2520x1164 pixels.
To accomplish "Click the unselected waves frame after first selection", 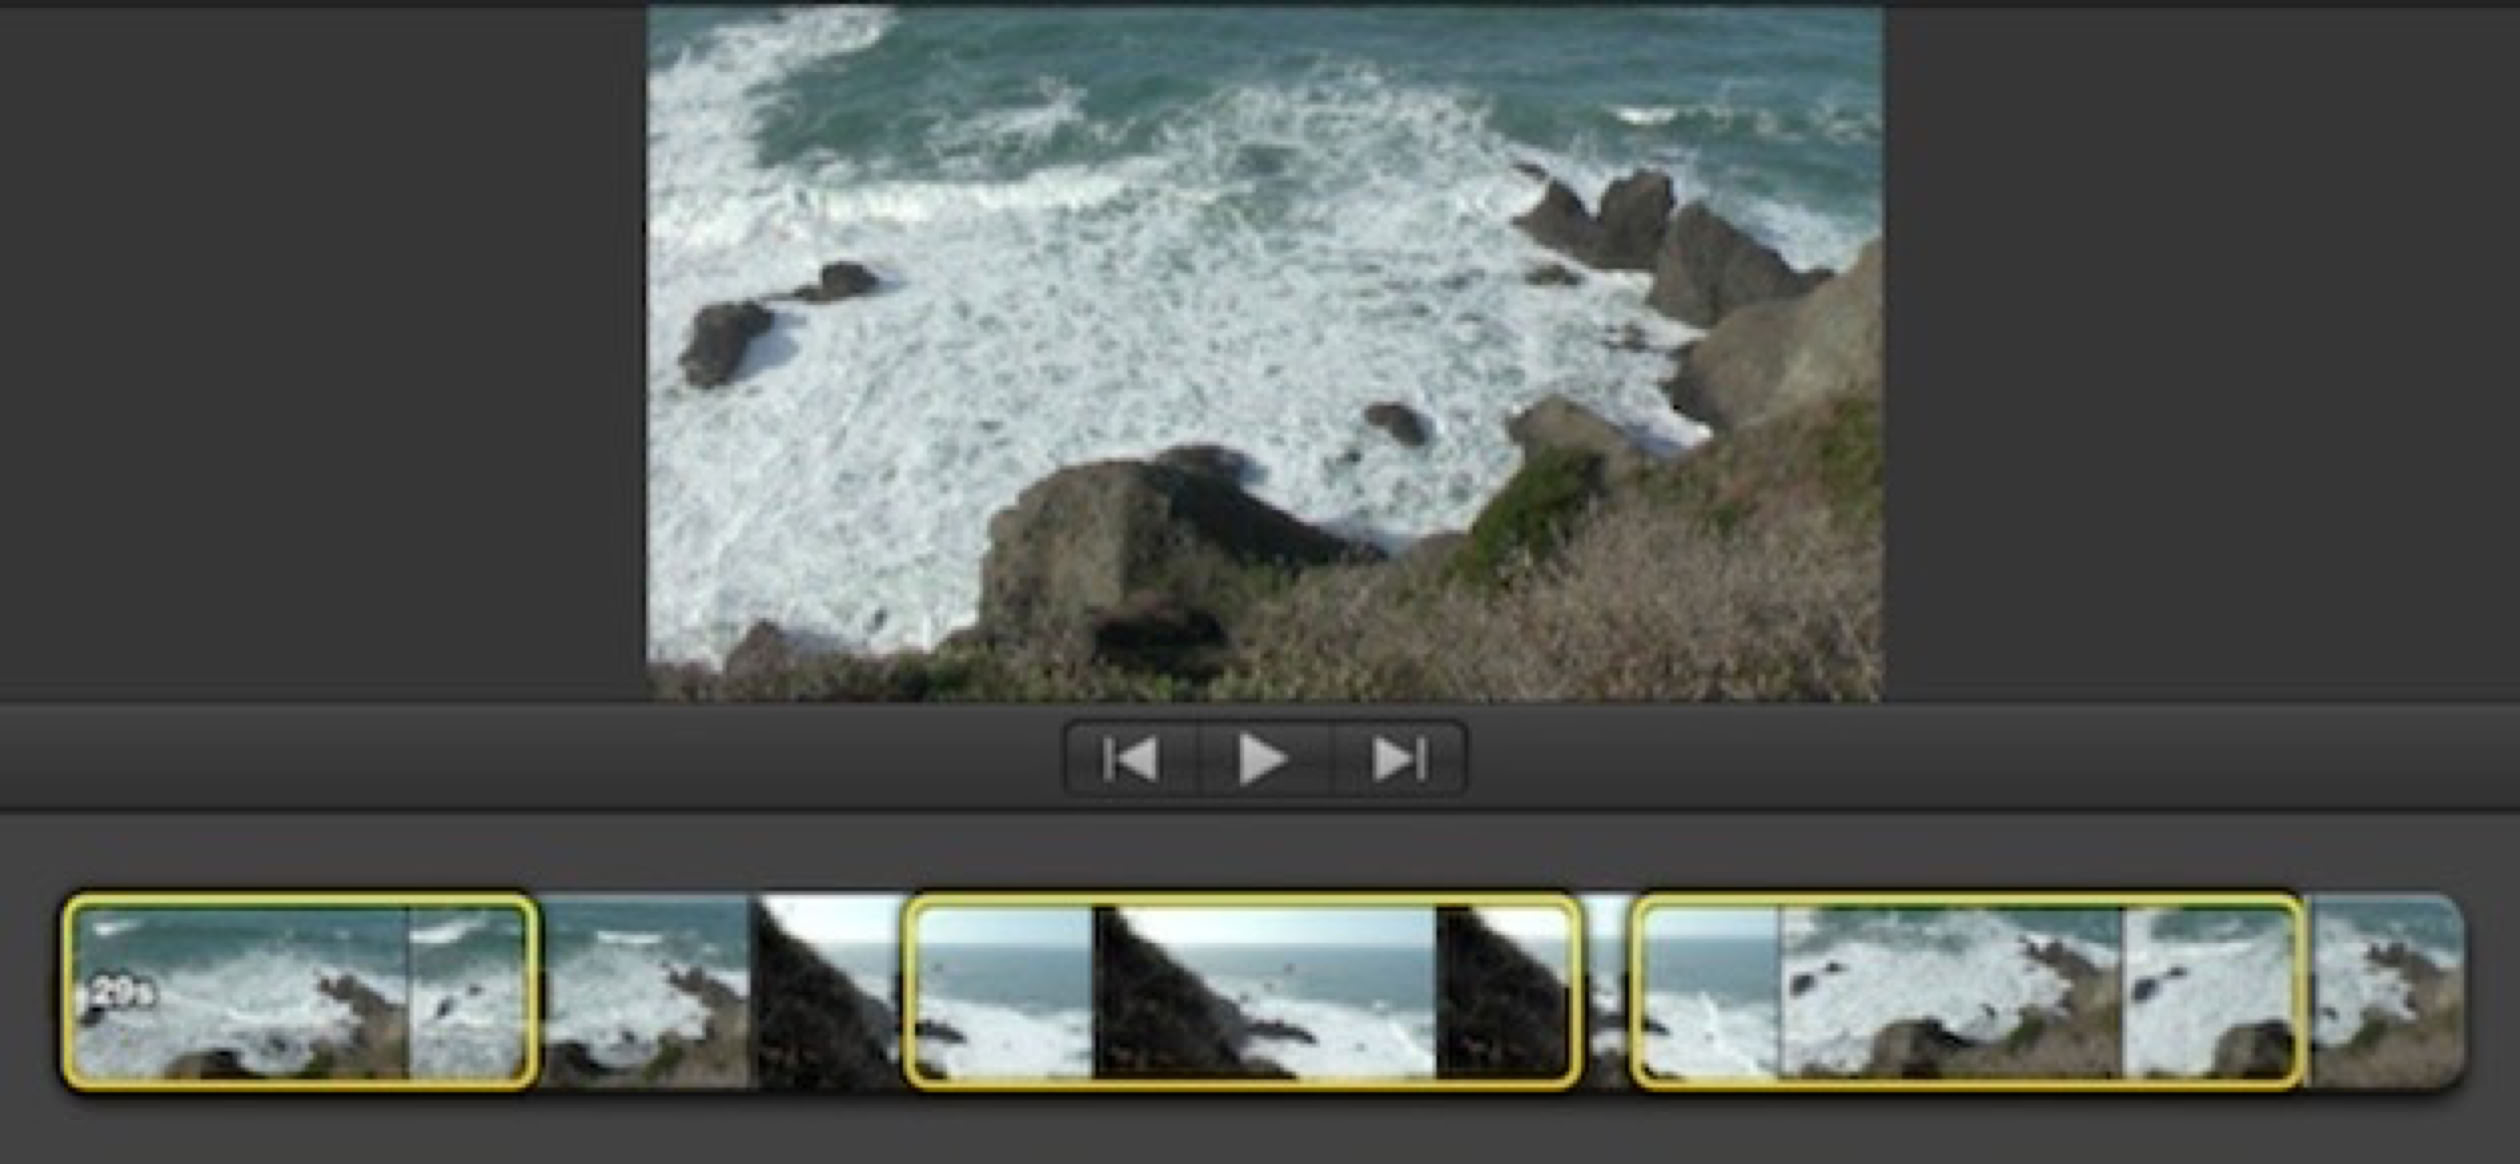I will point(645,990).
